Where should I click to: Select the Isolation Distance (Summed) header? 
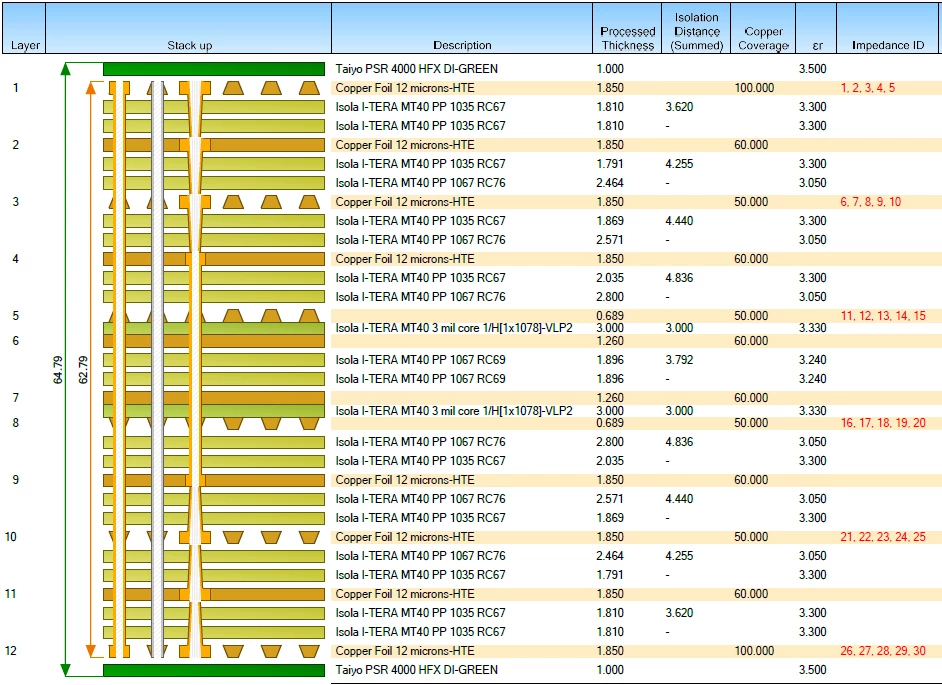click(696, 28)
